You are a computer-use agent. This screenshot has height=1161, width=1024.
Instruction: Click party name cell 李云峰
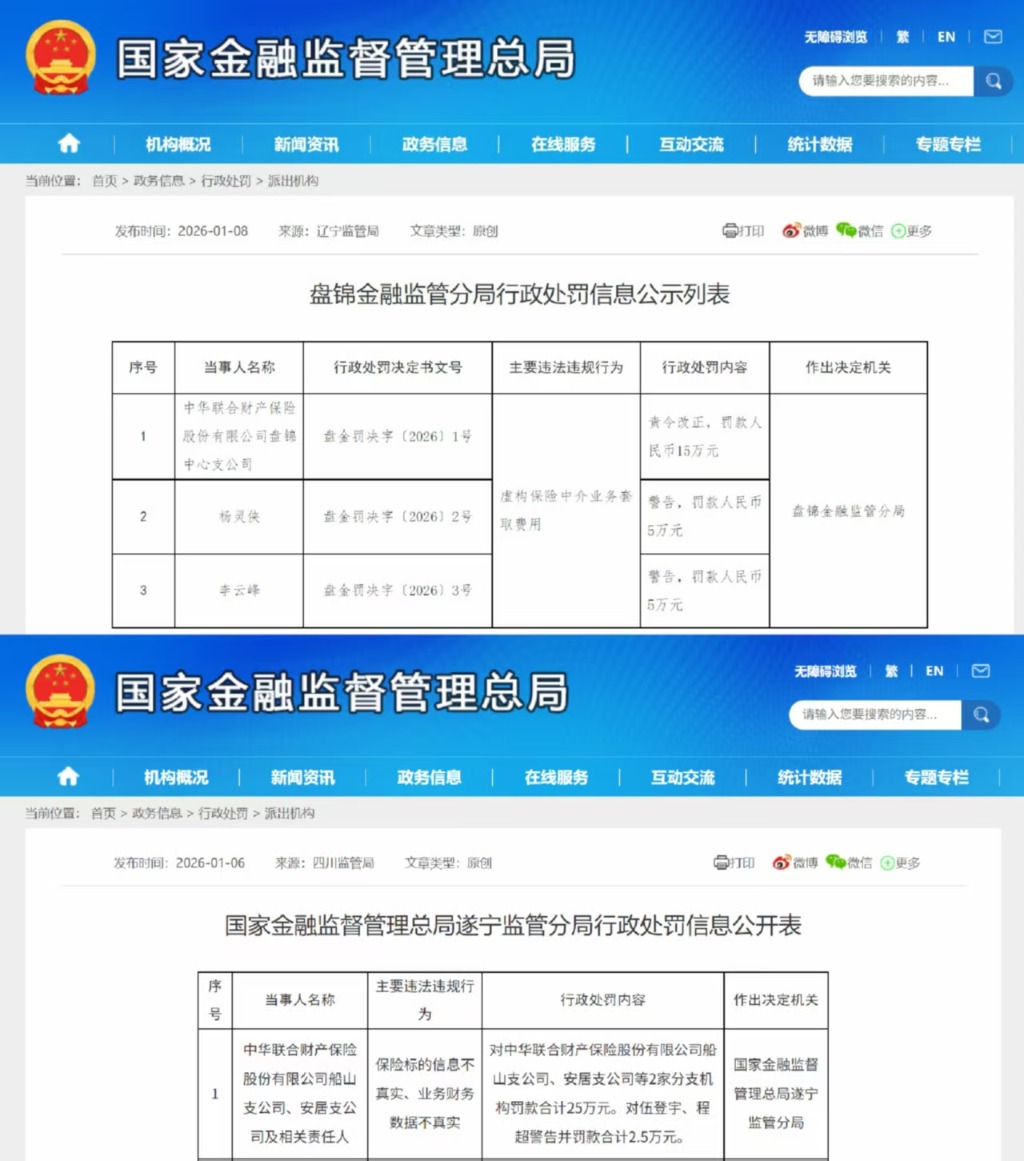(239, 590)
